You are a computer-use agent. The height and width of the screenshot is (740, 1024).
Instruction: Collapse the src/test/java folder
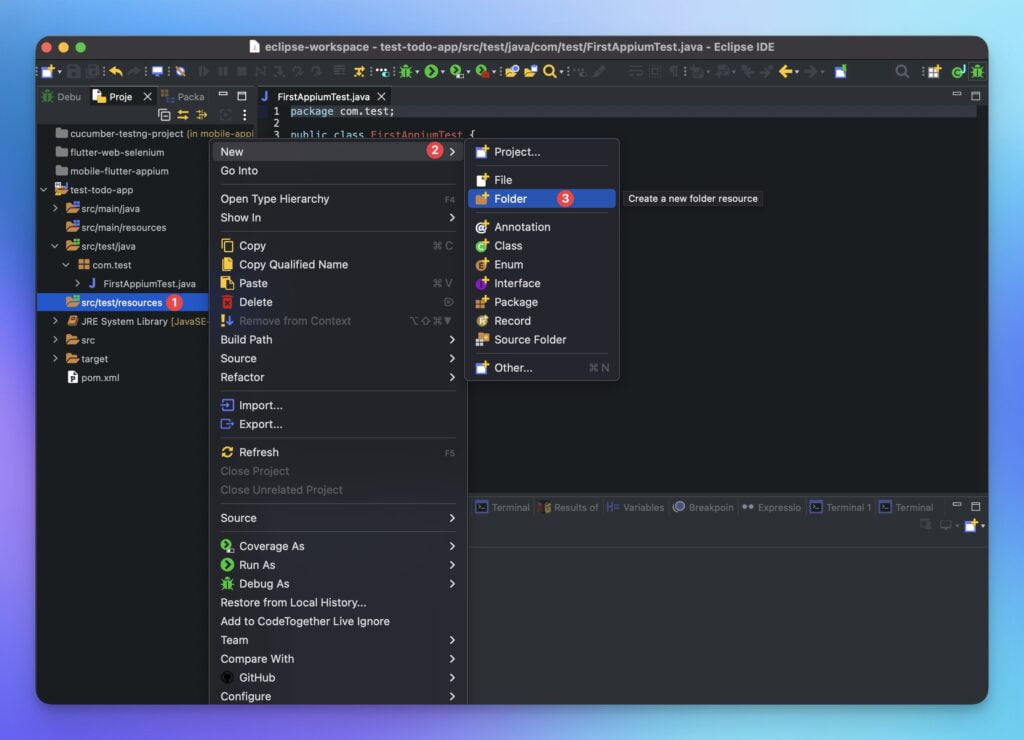click(x=55, y=246)
